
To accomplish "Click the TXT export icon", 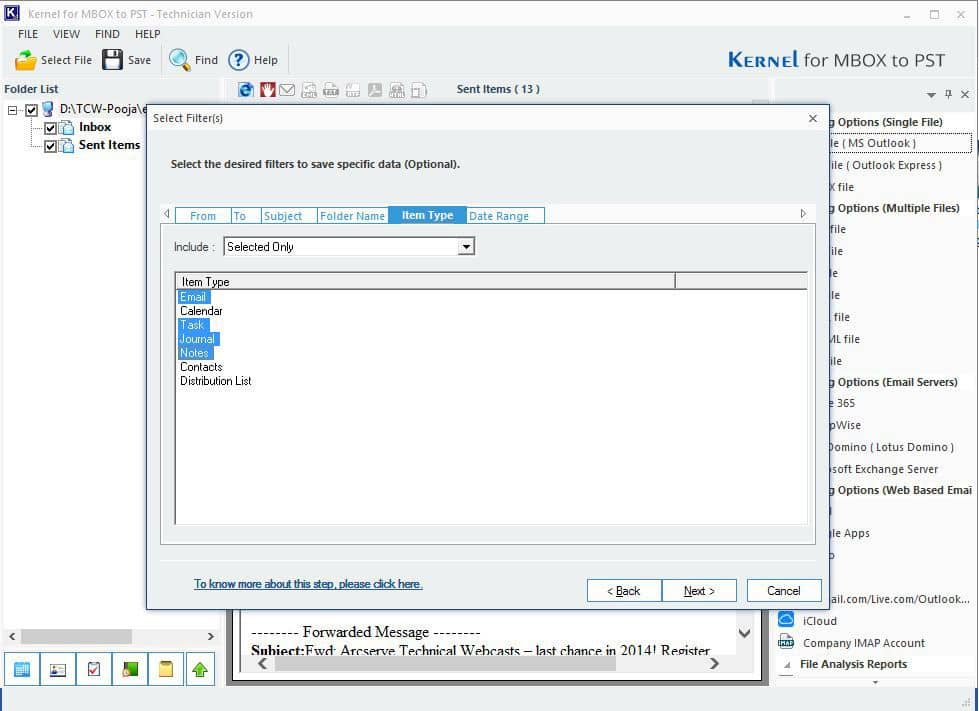I will pyautogui.click(x=331, y=90).
